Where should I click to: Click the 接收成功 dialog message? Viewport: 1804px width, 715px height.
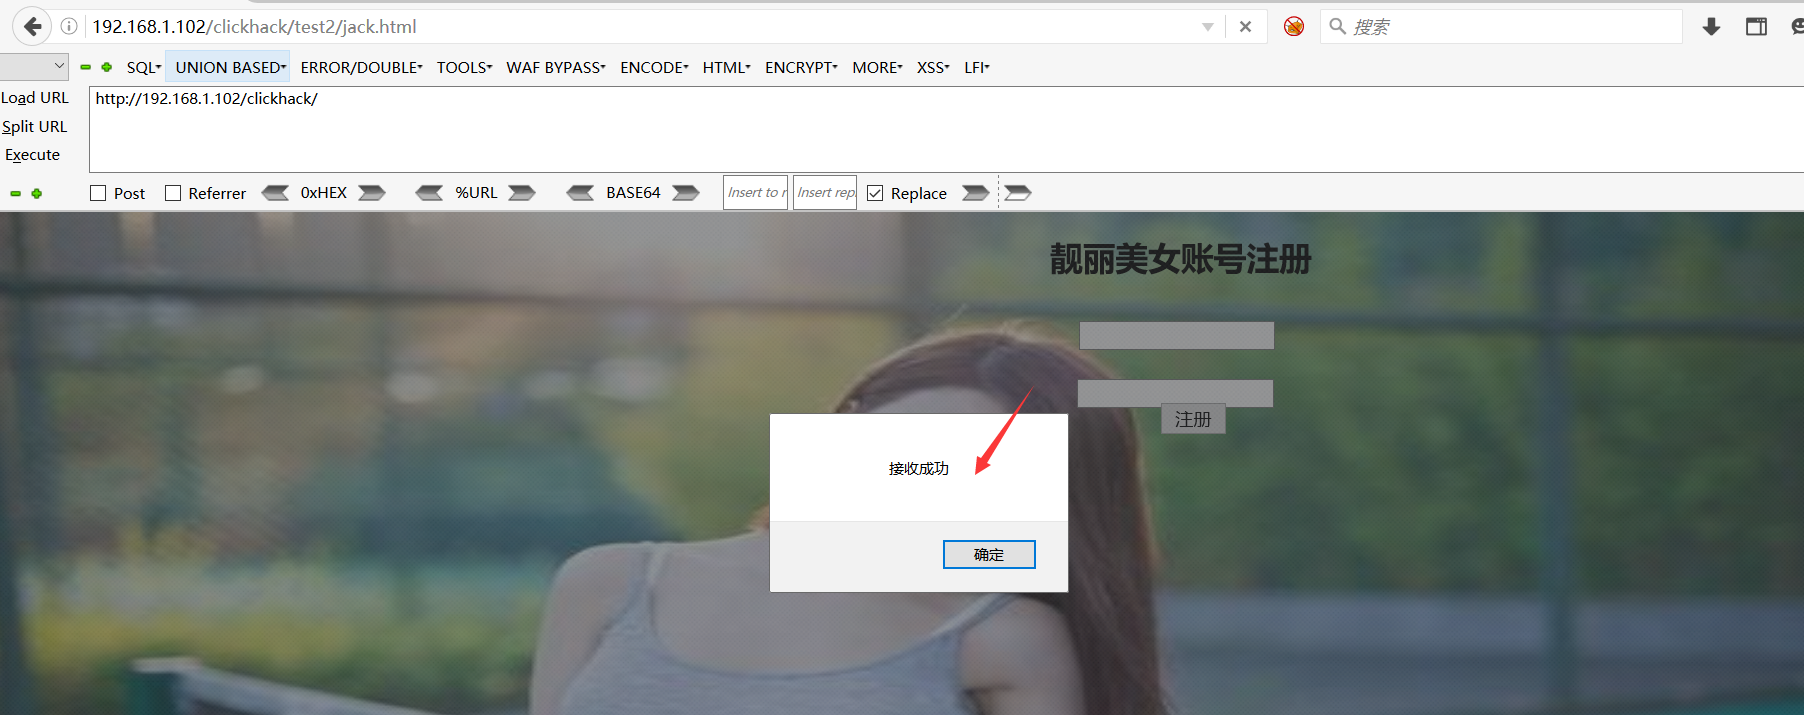(x=919, y=468)
